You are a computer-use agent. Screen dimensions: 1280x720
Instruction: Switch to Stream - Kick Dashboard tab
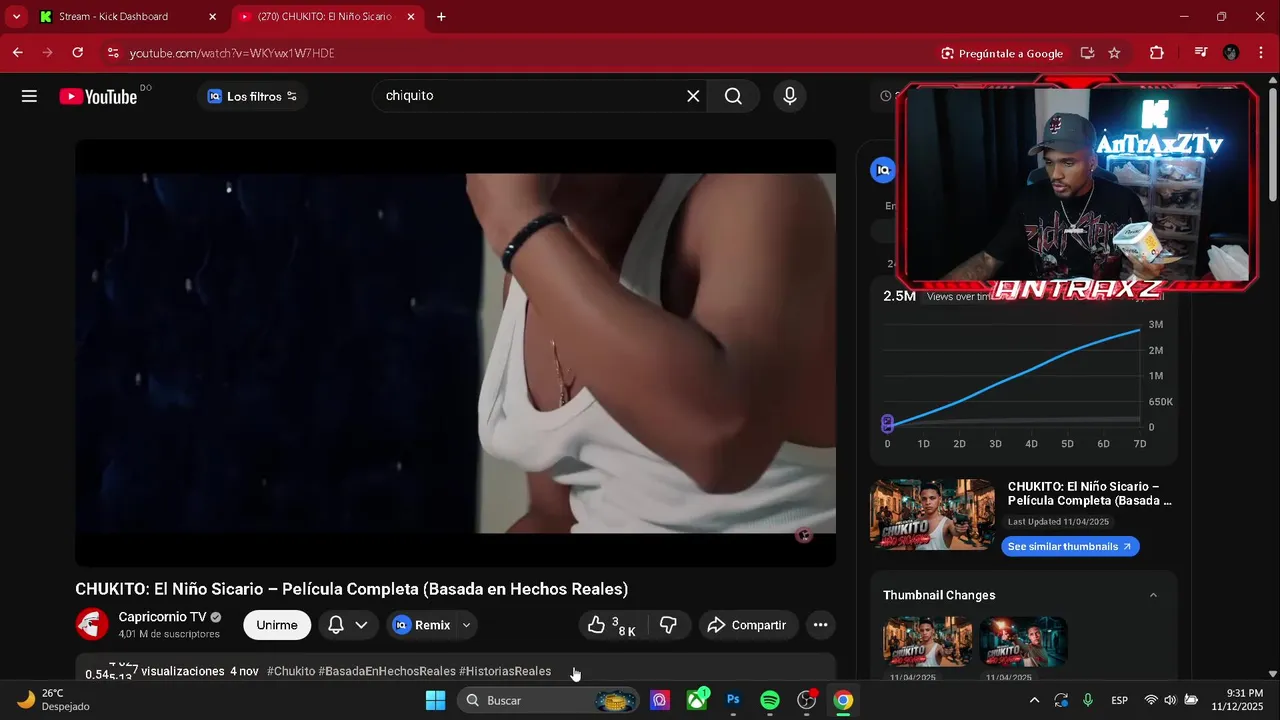[x=128, y=17]
